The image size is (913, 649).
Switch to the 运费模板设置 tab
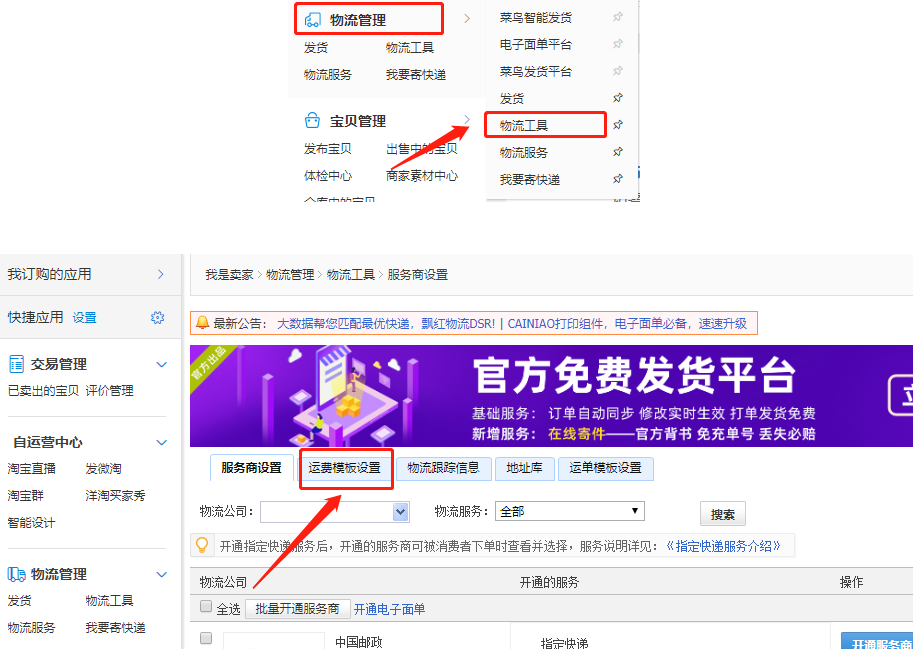coord(345,468)
